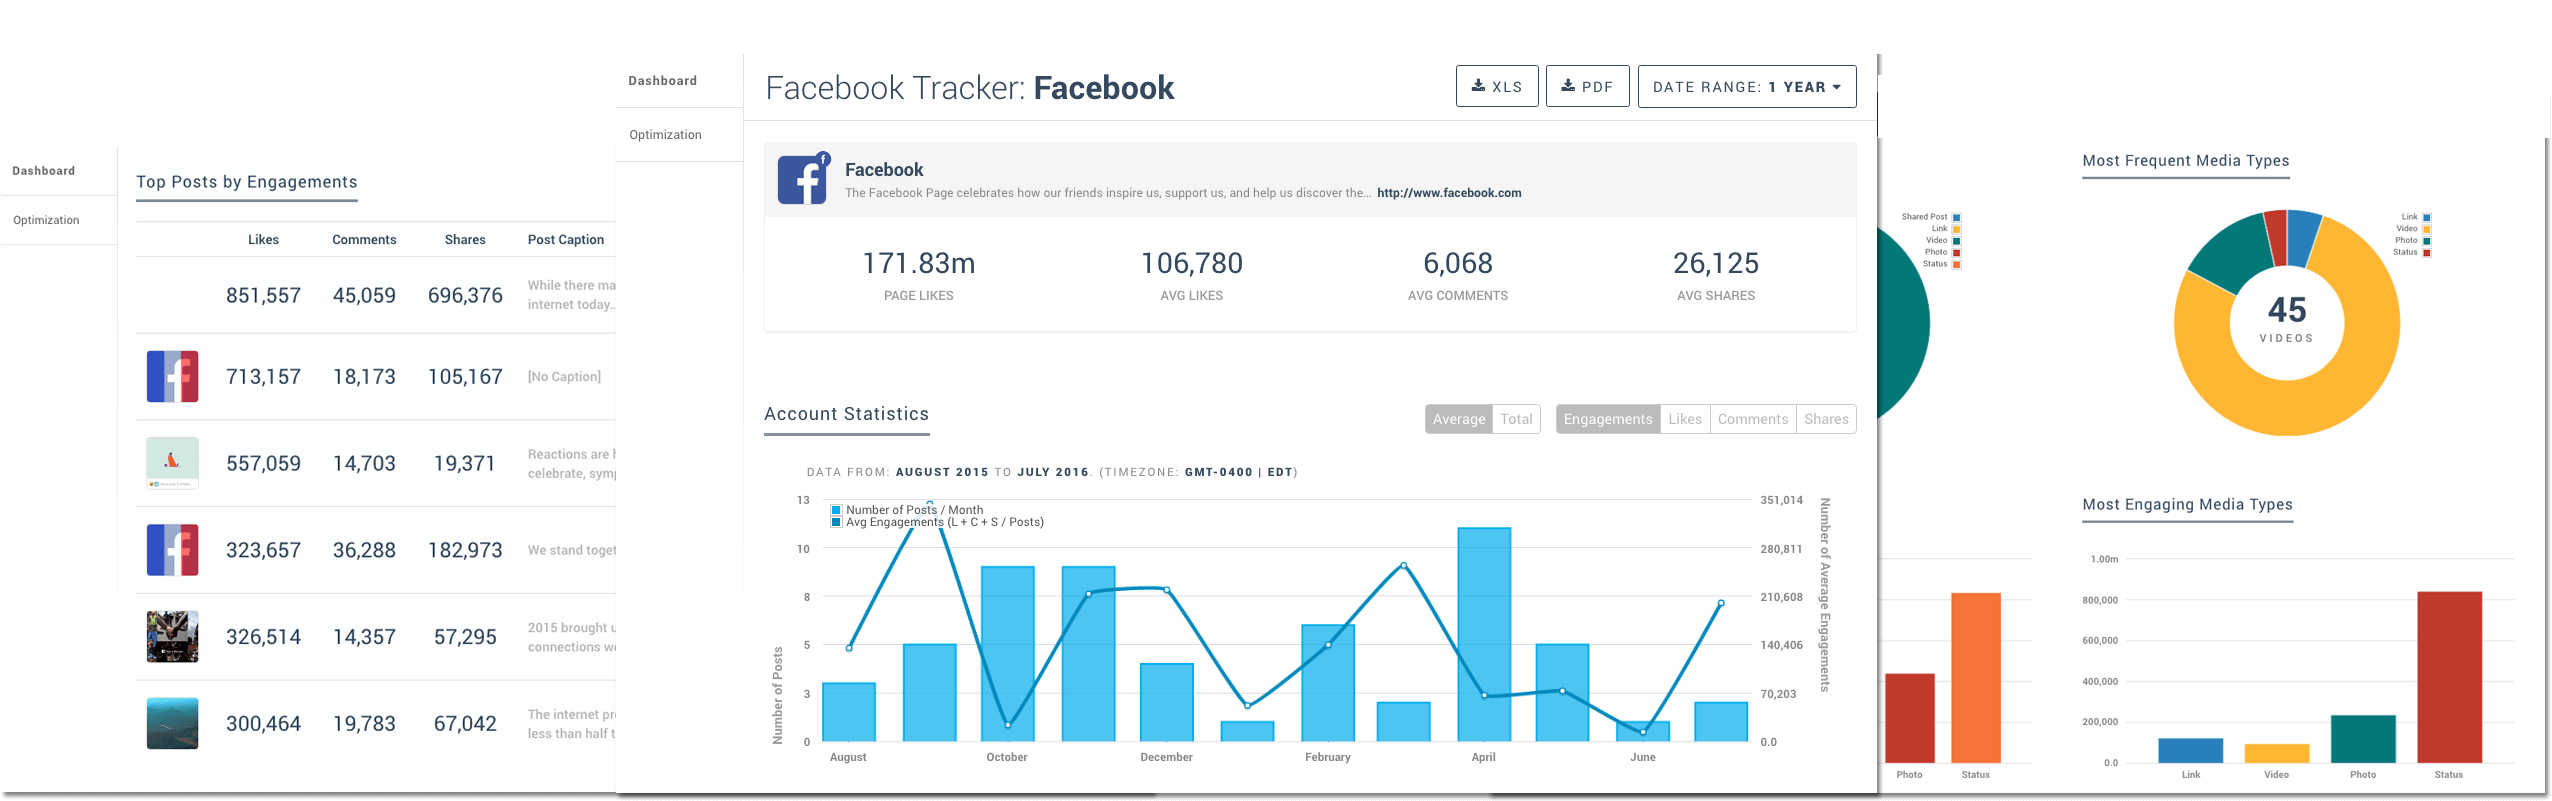
Task: Select the orange Status bar in the cut-off chart
Action: [1975, 678]
